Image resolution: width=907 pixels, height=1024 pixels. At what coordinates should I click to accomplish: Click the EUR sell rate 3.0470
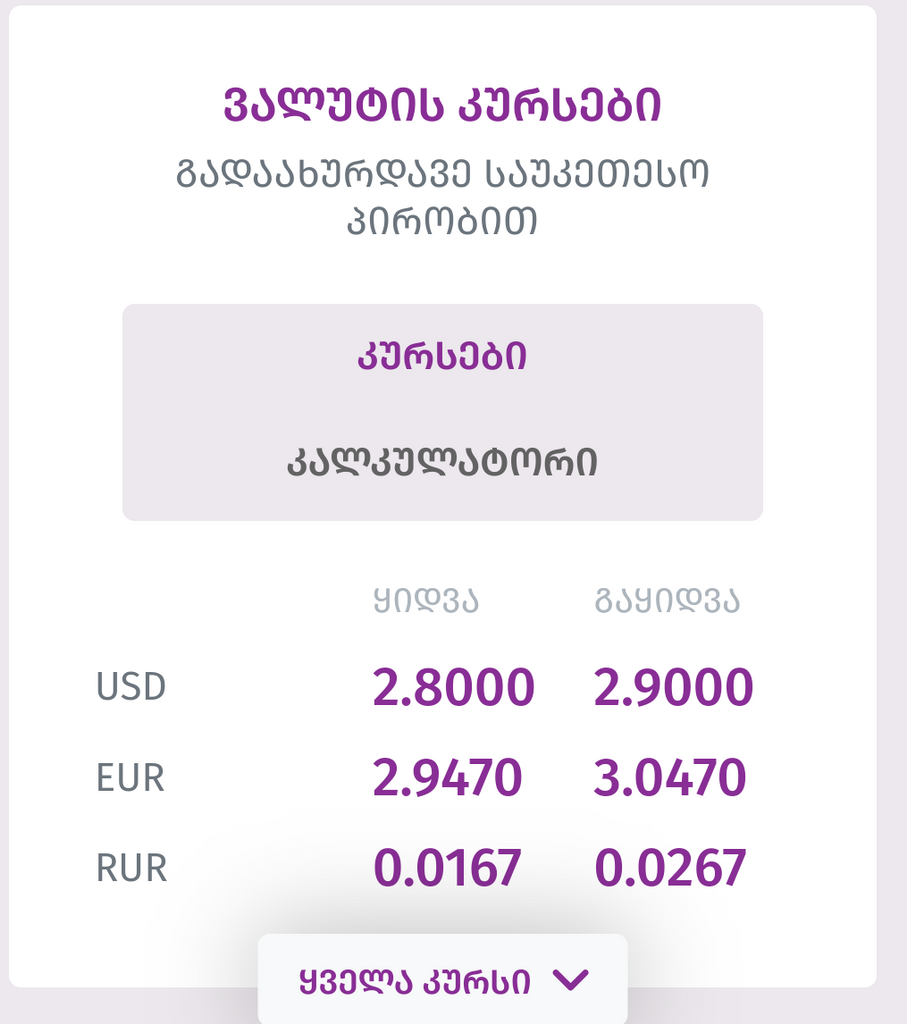tap(669, 777)
